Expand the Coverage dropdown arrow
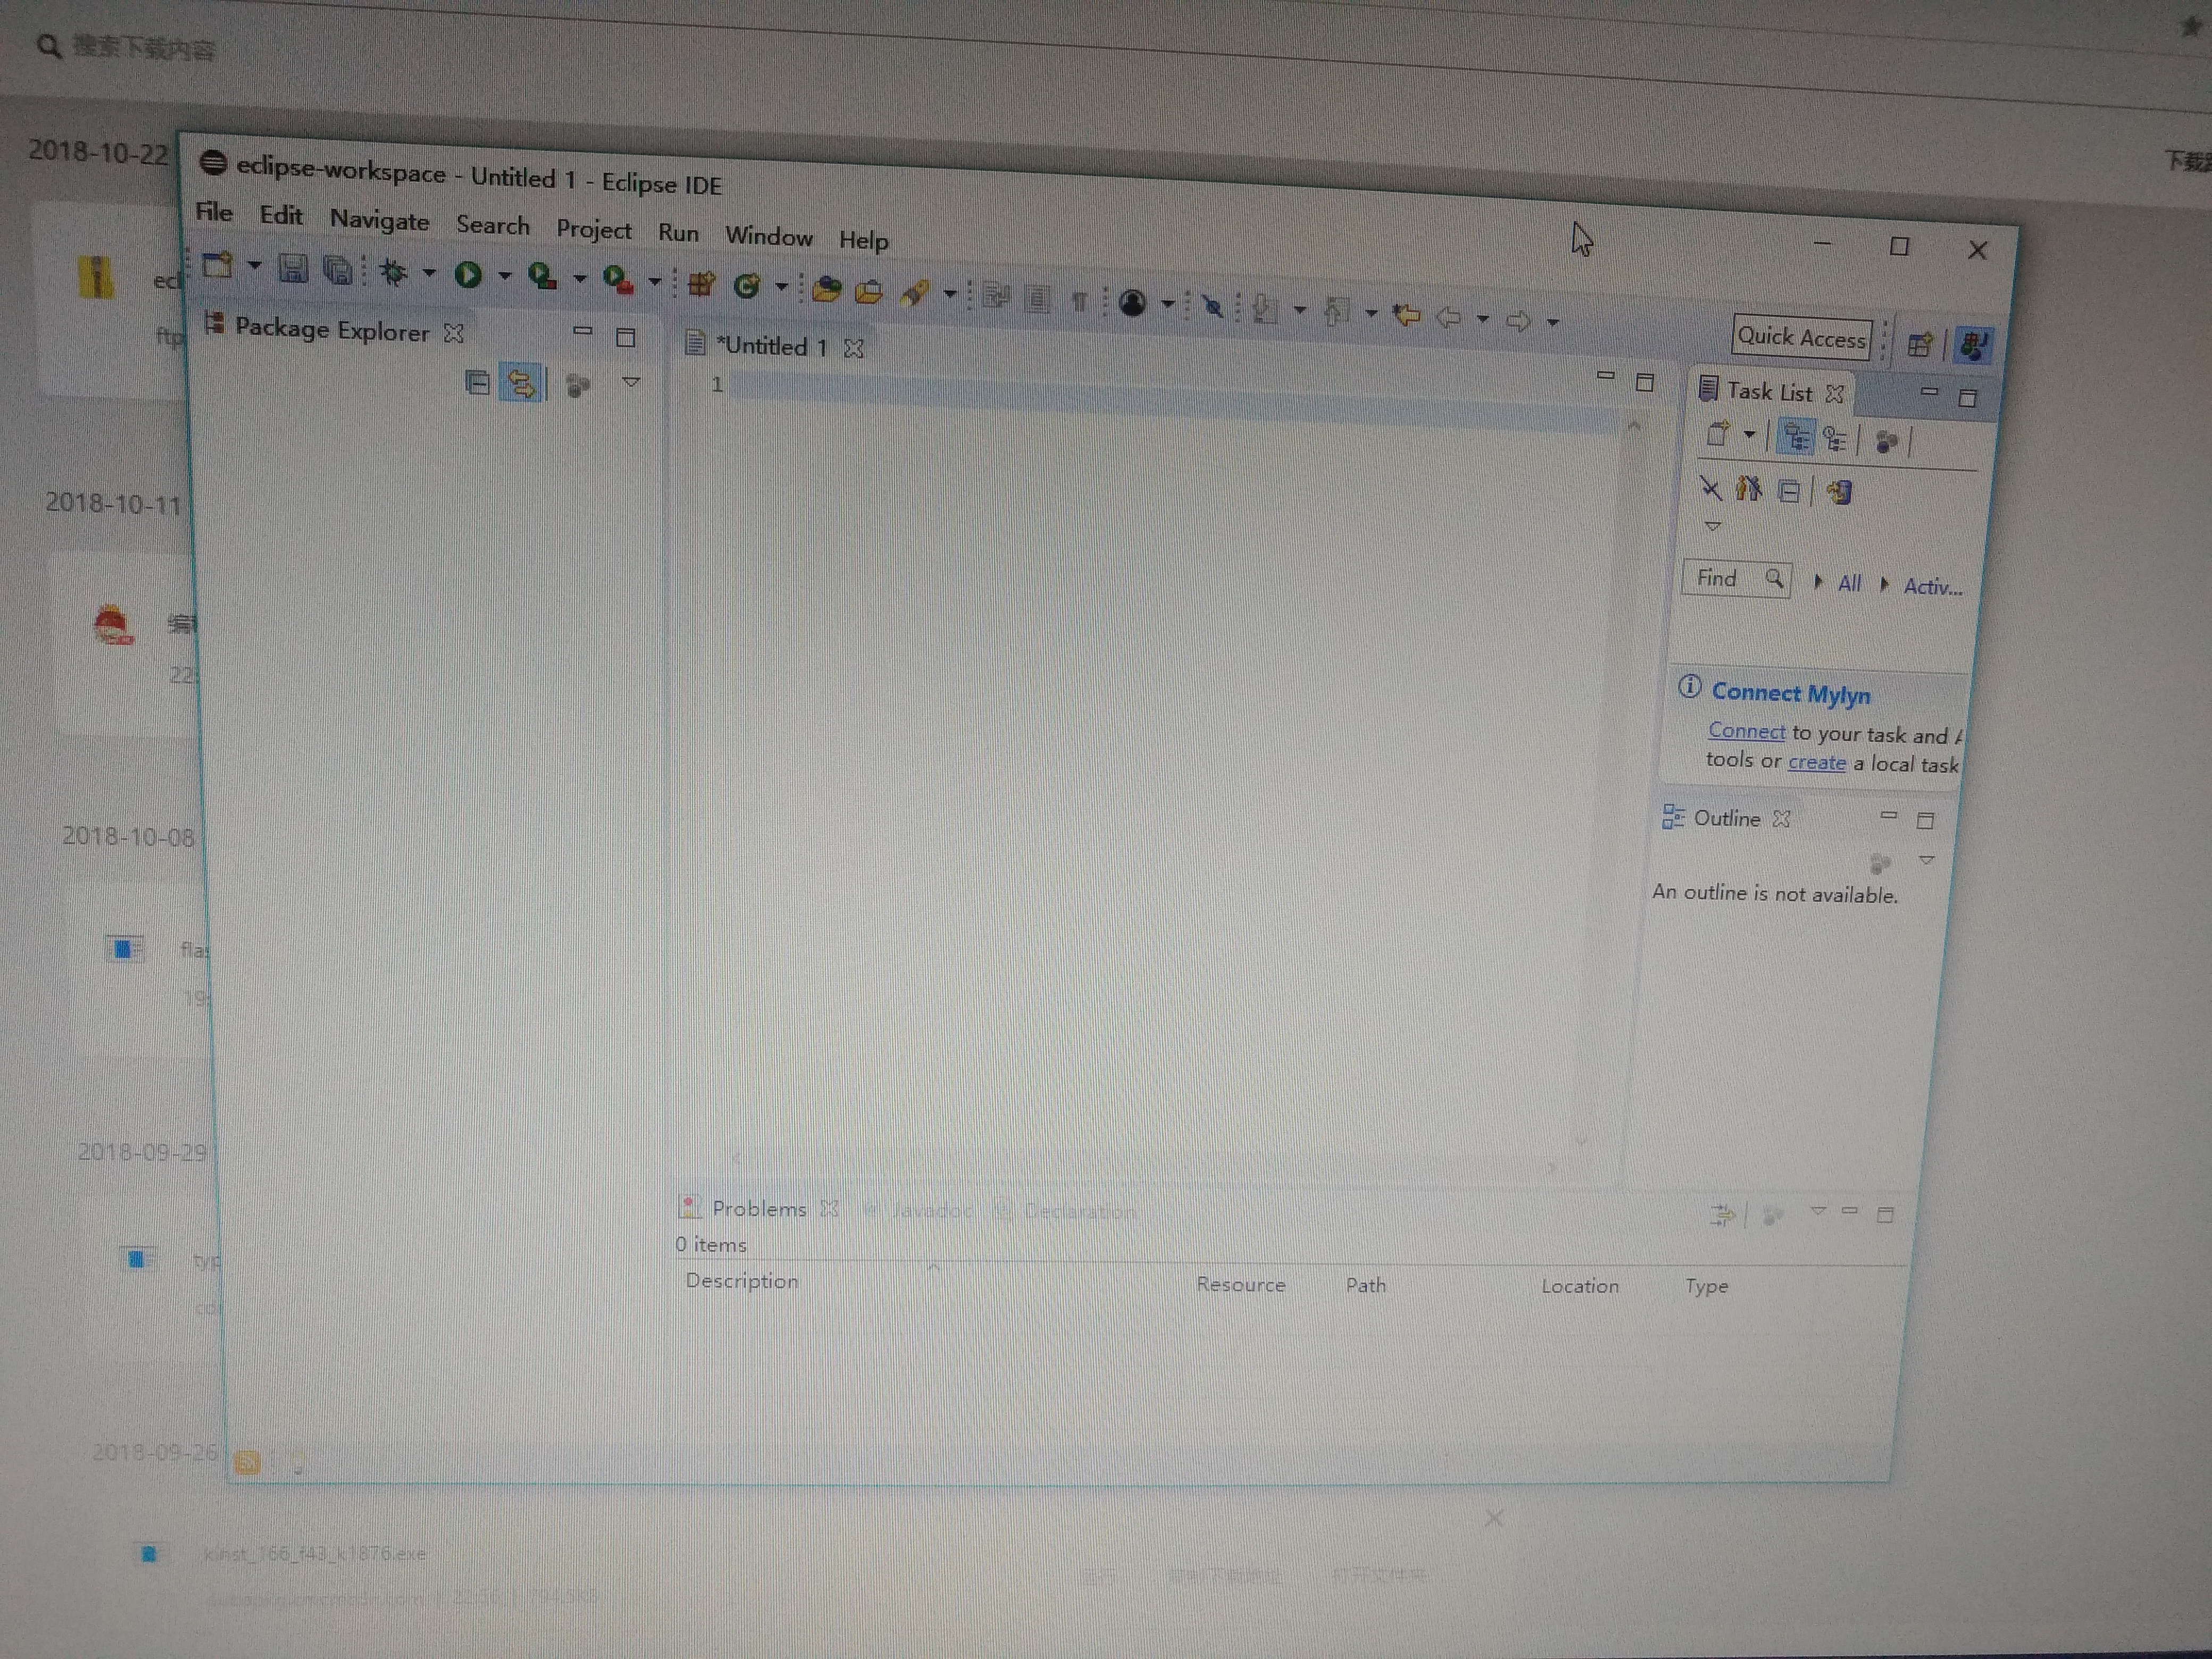Screen dimensions: 2212x1659 point(579,279)
